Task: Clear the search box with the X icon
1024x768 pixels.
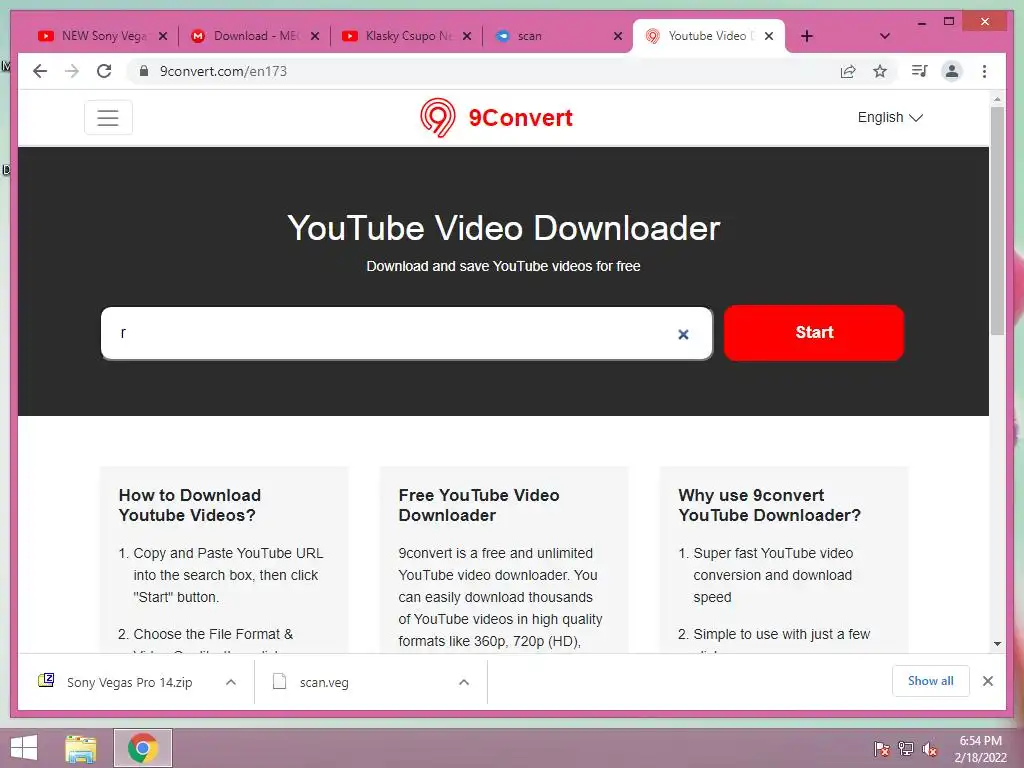Action: point(683,334)
